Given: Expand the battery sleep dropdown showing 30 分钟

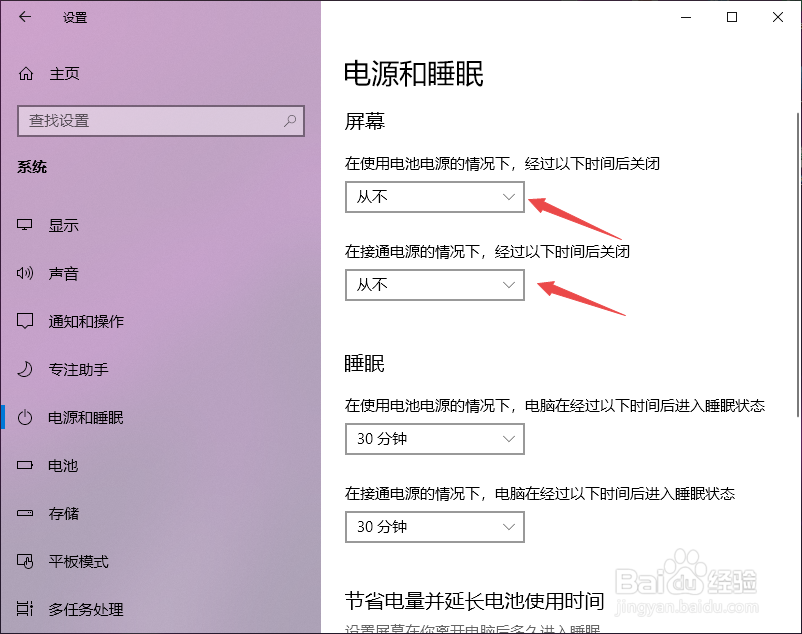Looking at the screenshot, I should [x=434, y=439].
